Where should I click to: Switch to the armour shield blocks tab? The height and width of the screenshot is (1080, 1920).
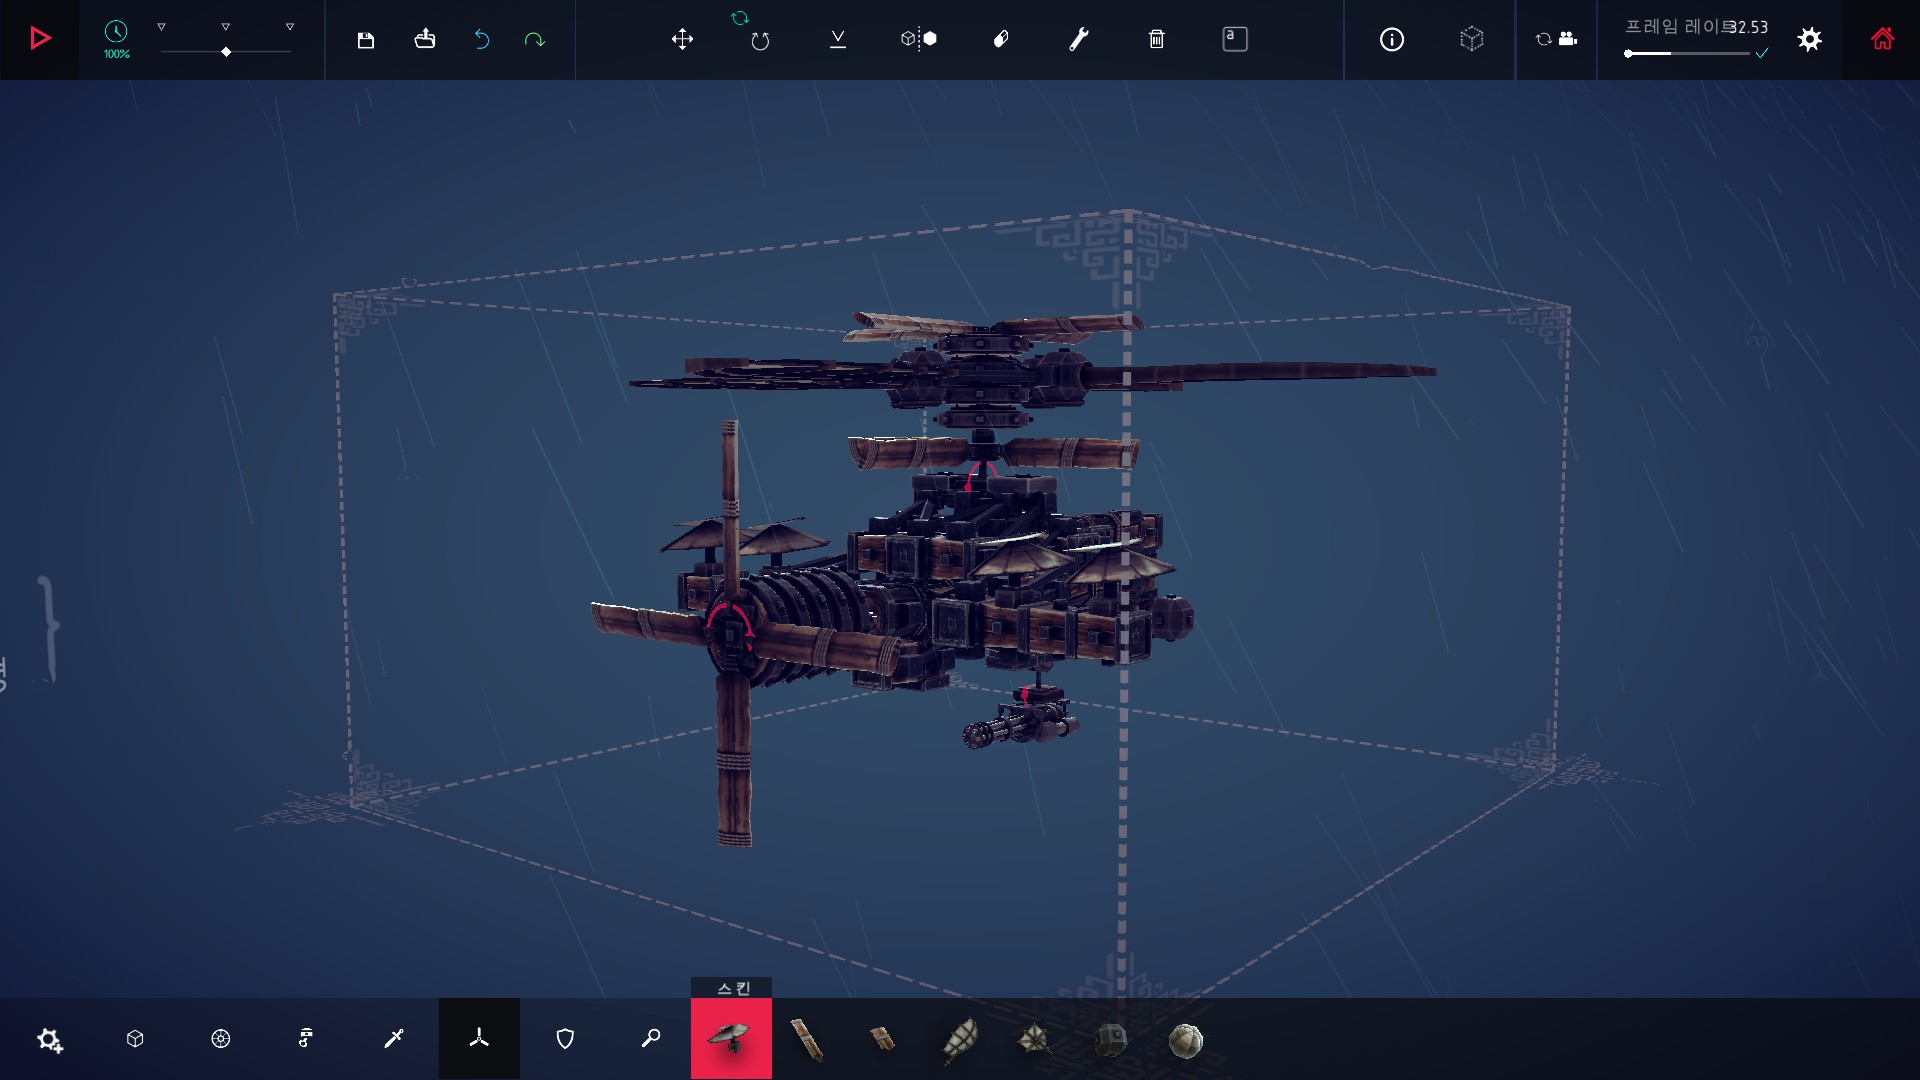pos(565,1039)
